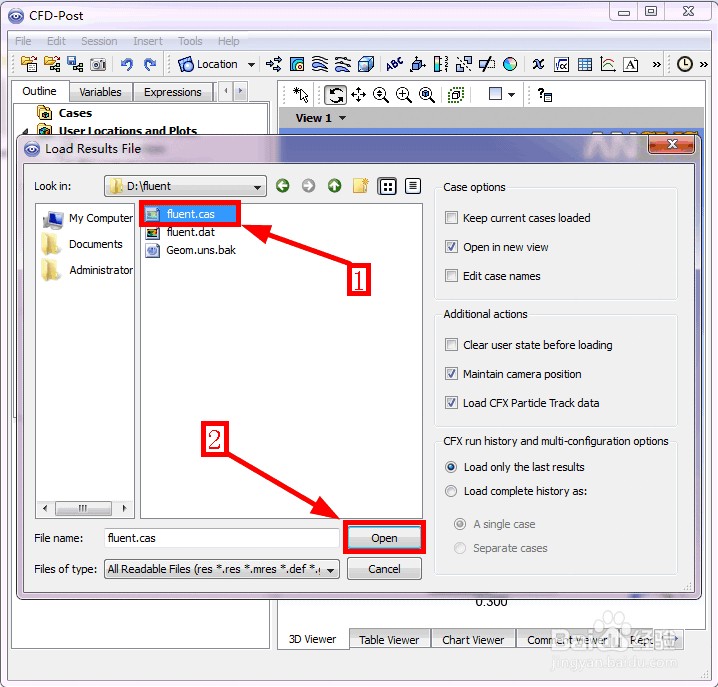Activate the Pan move tool
The width and height of the screenshot is (718, 687).
tap(358, 95)
